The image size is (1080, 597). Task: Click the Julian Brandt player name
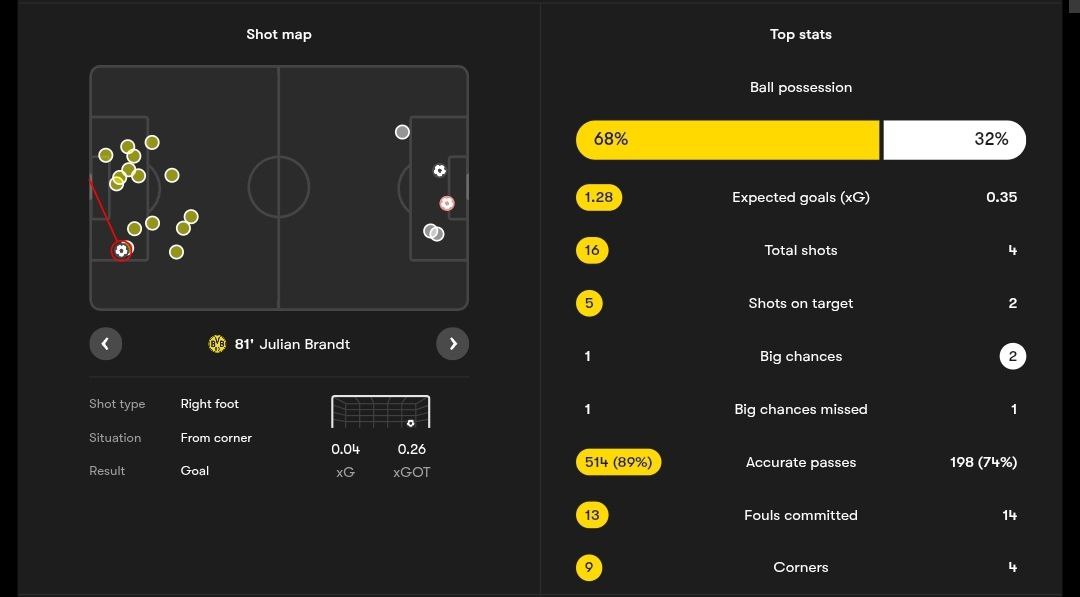coord(304,344)
